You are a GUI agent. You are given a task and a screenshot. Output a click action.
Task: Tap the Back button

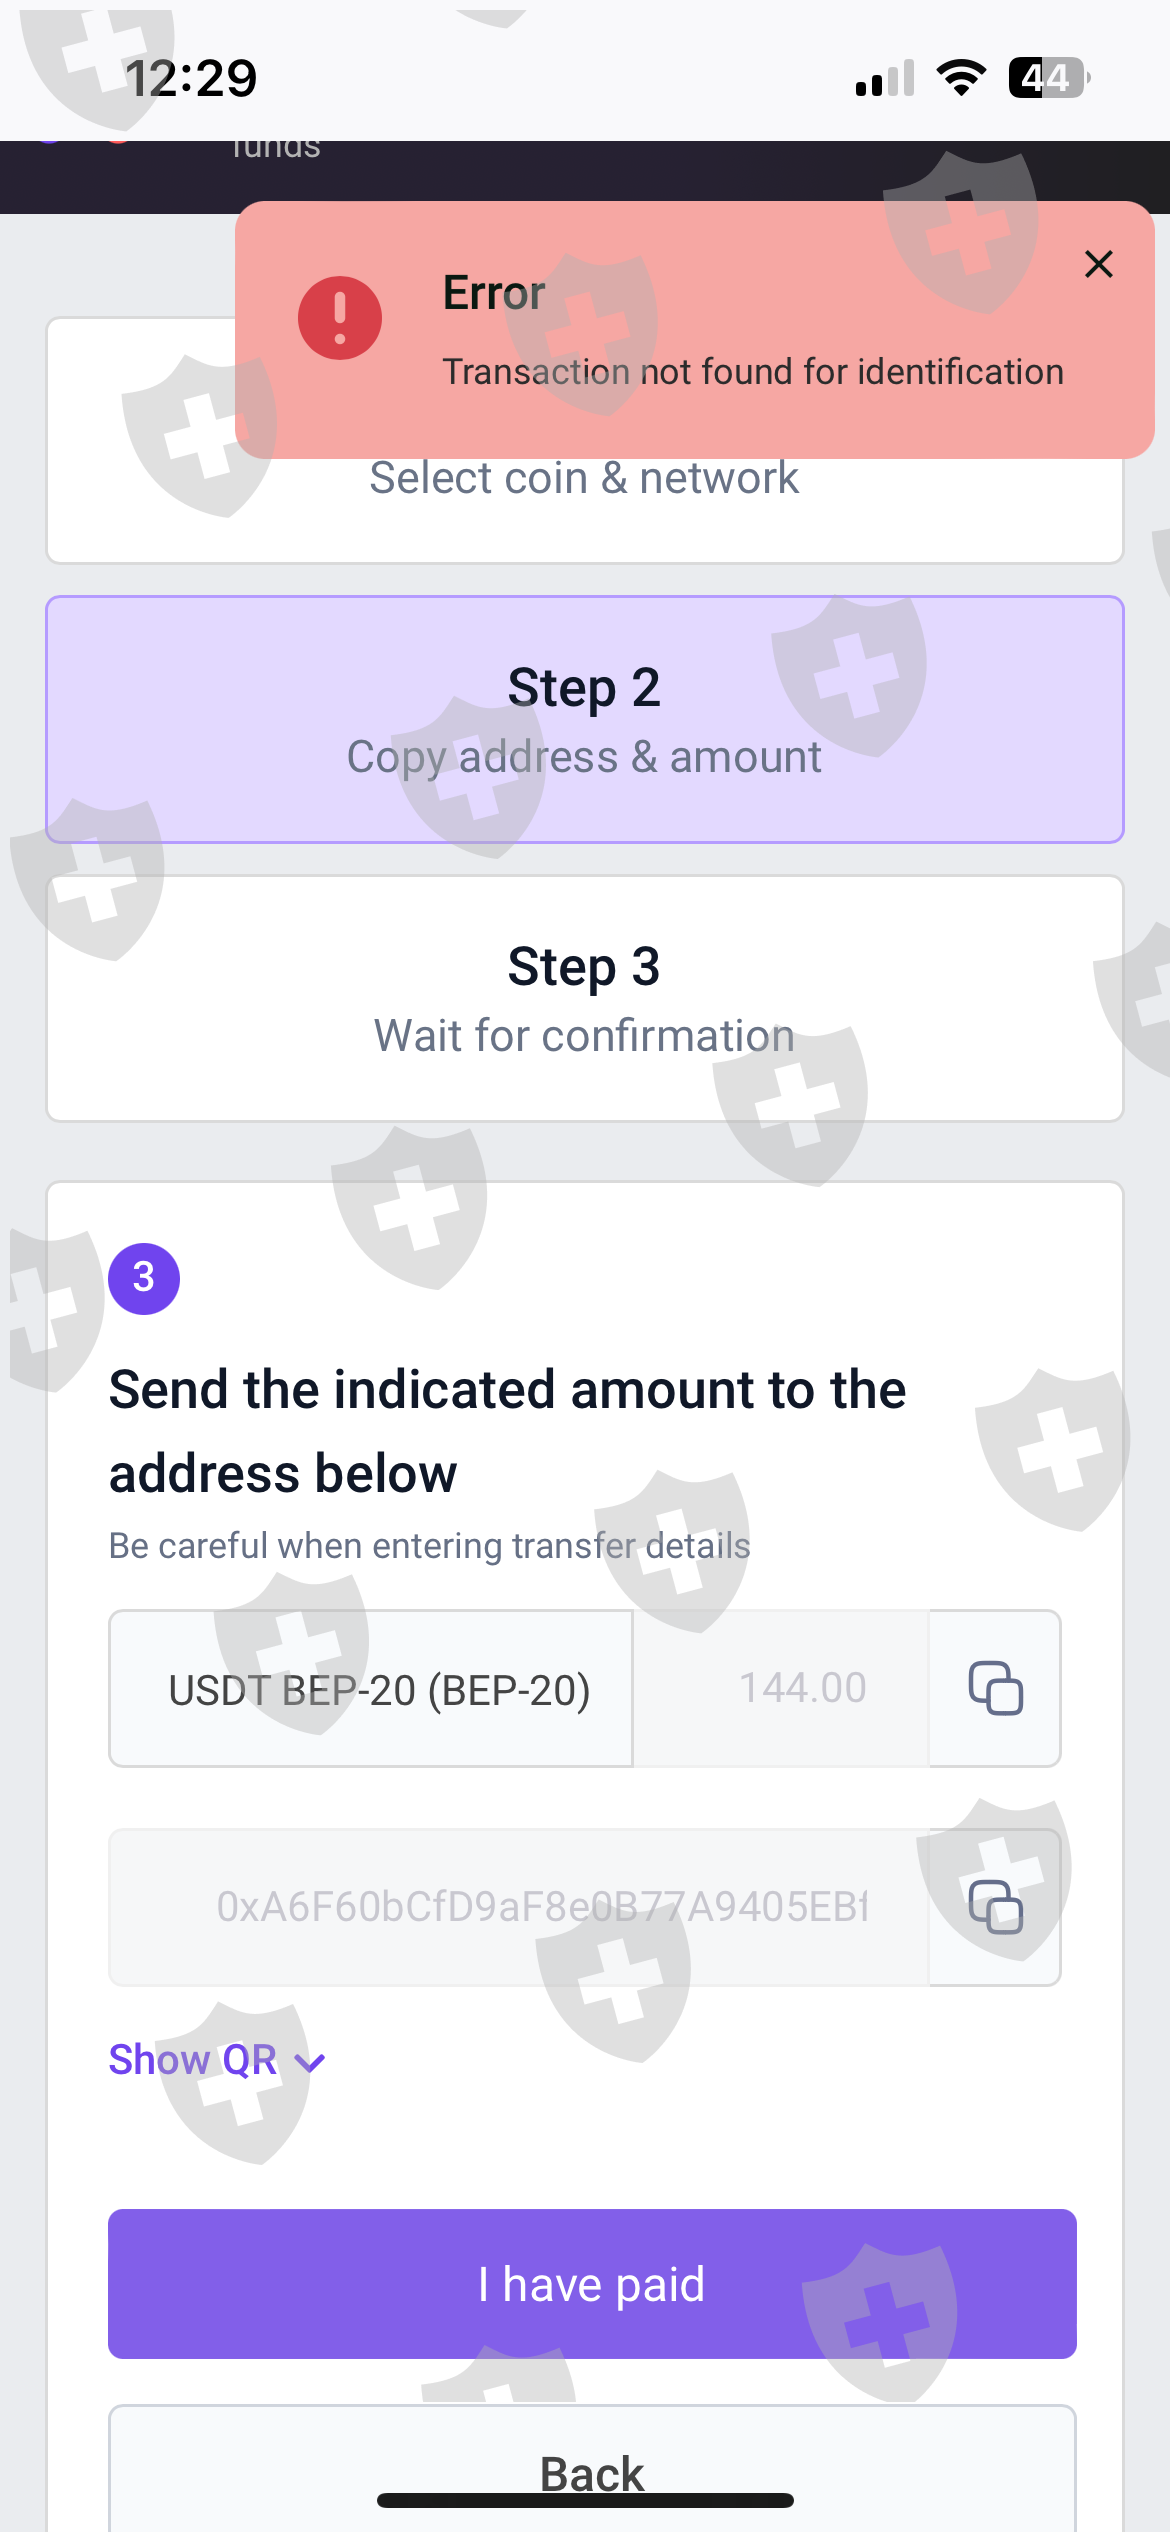pyautogui.click(x=592, y=2470)
